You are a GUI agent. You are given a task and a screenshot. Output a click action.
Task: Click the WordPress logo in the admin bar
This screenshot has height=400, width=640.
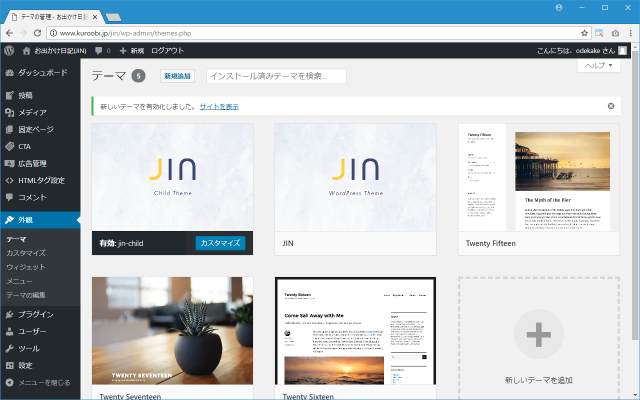pos(9,51)
